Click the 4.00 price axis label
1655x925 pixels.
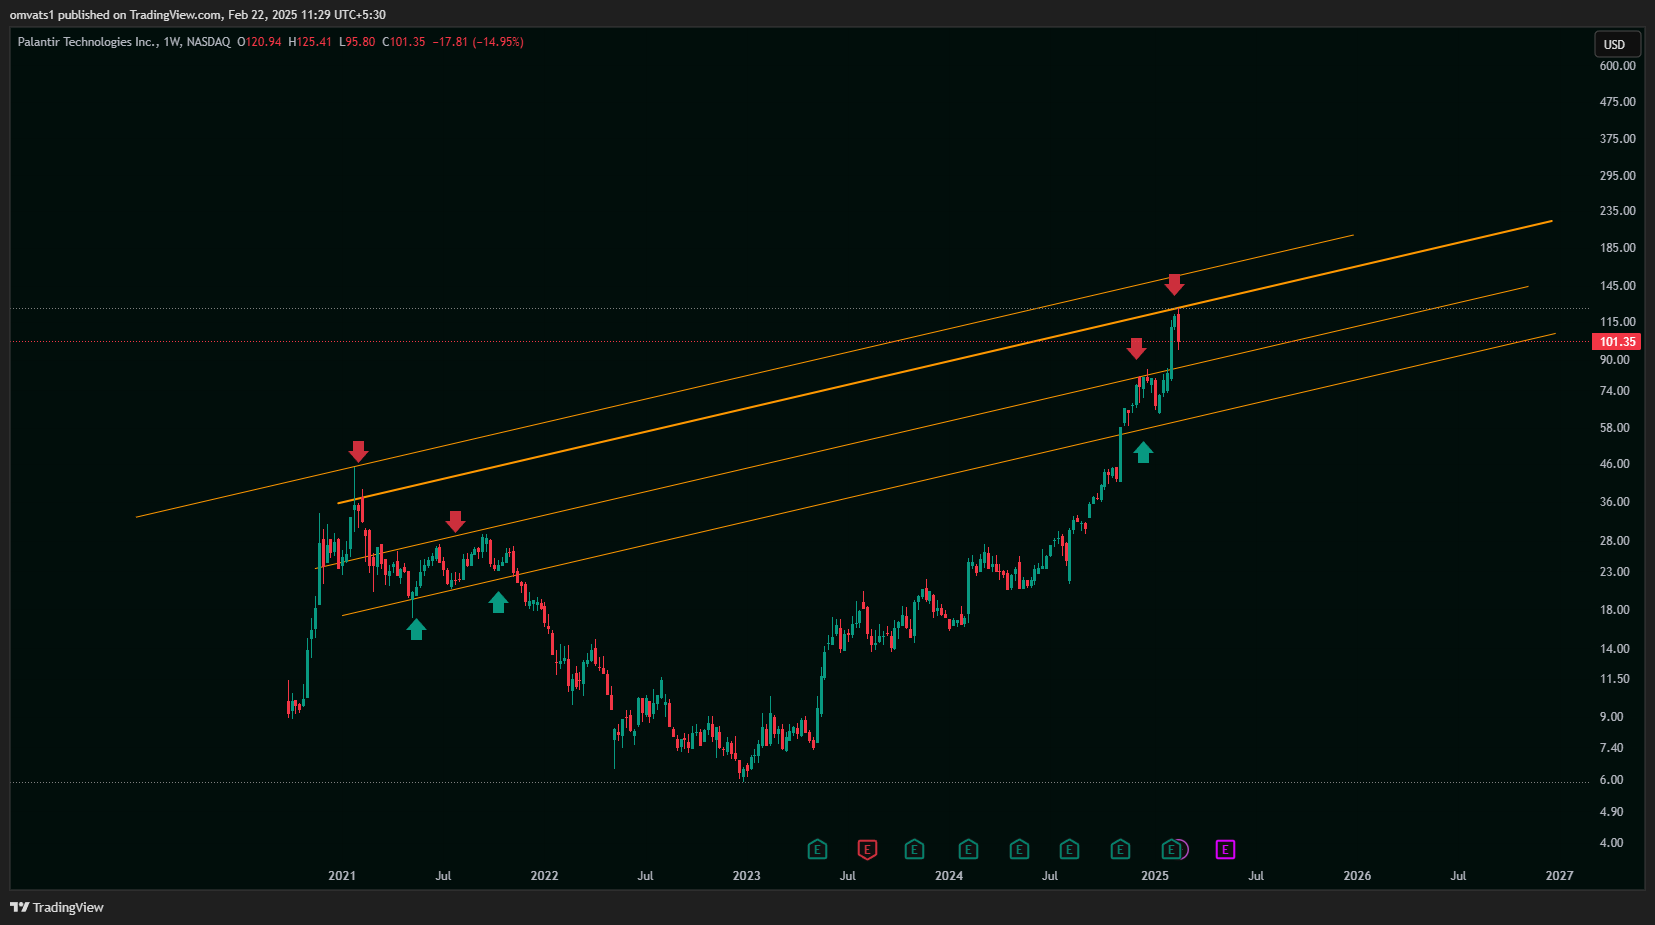1611,843
